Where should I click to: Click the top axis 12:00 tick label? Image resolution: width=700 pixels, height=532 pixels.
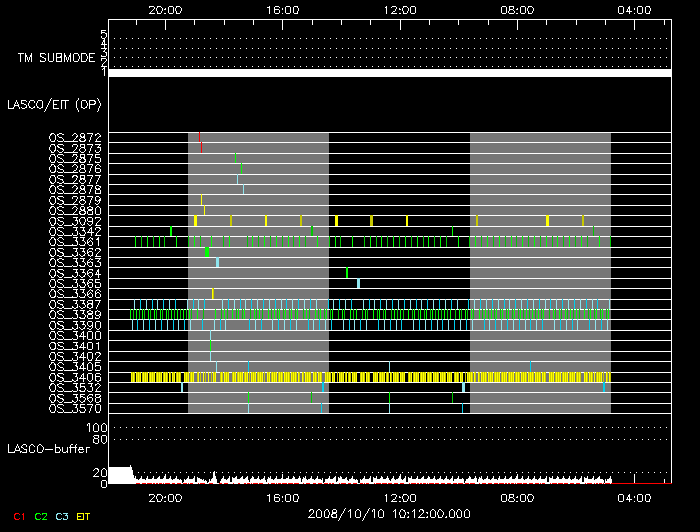400,9
